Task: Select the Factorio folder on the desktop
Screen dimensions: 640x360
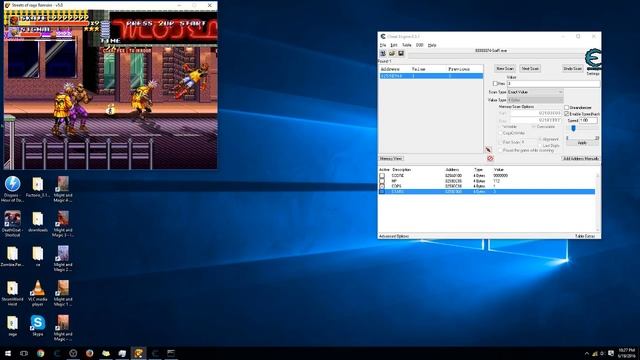Action: 38,187
